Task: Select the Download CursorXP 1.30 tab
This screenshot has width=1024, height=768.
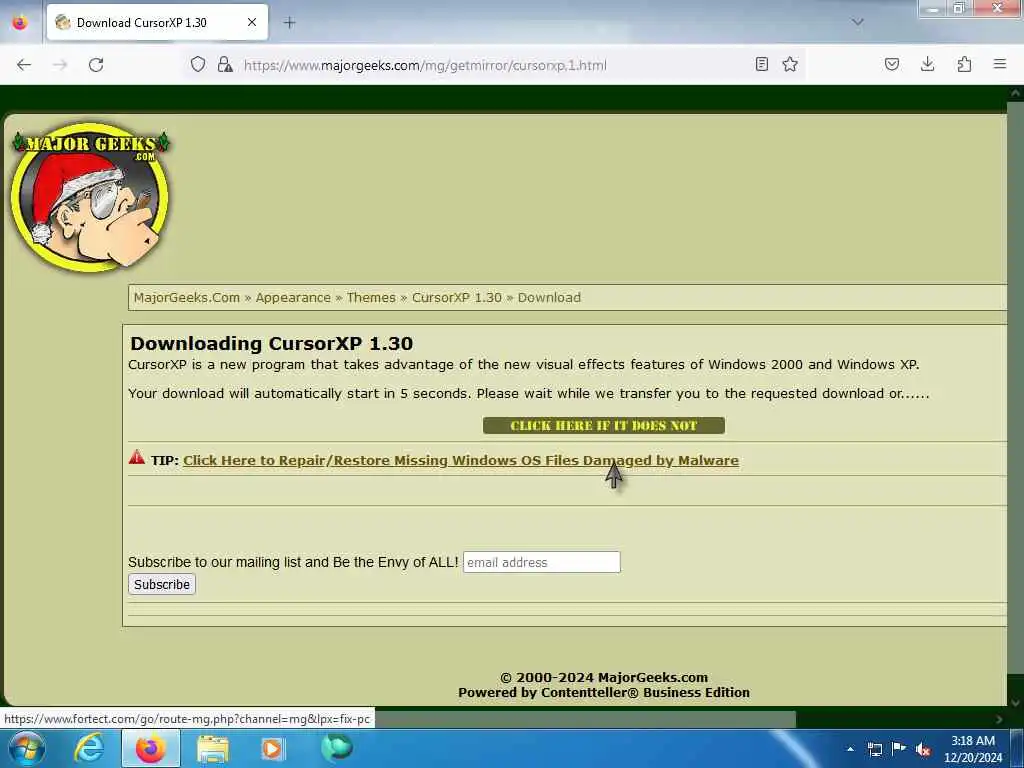Action: (157, 22)
